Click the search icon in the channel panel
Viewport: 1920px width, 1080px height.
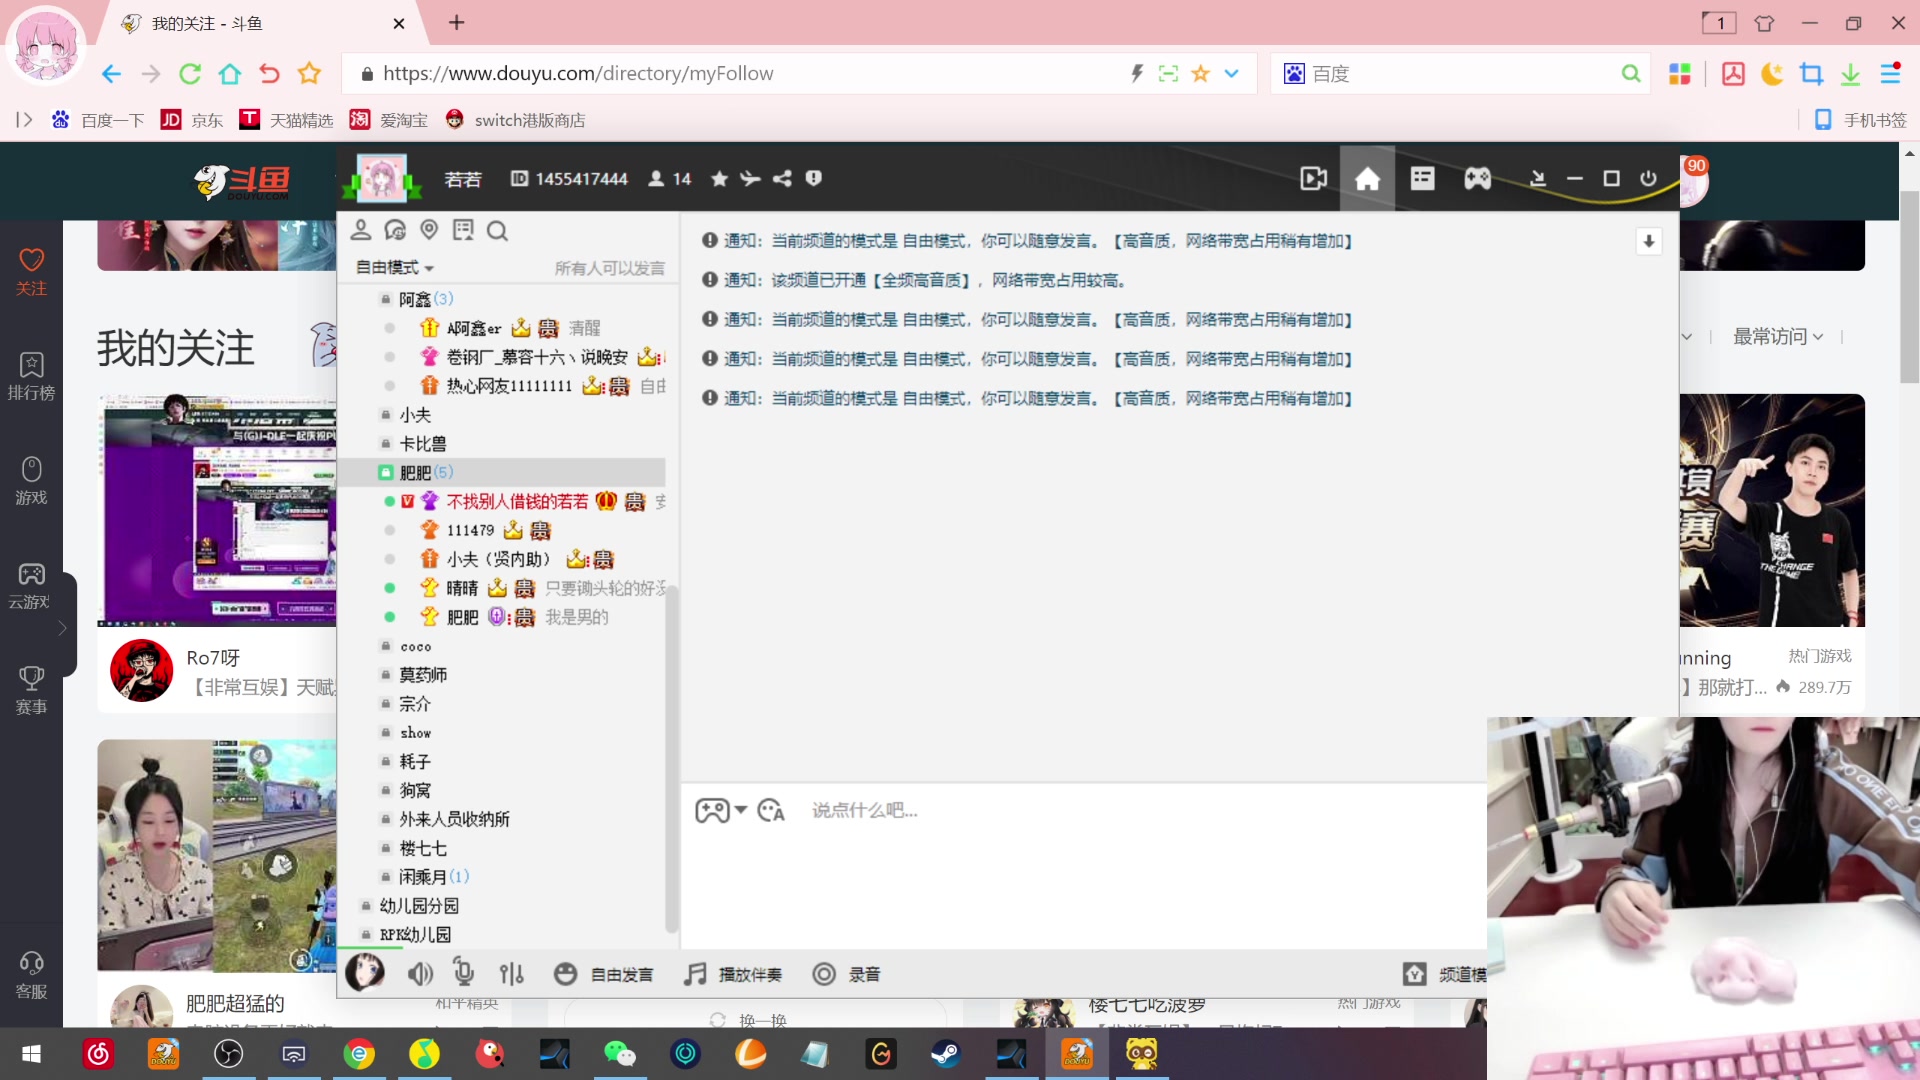[497, 231]
